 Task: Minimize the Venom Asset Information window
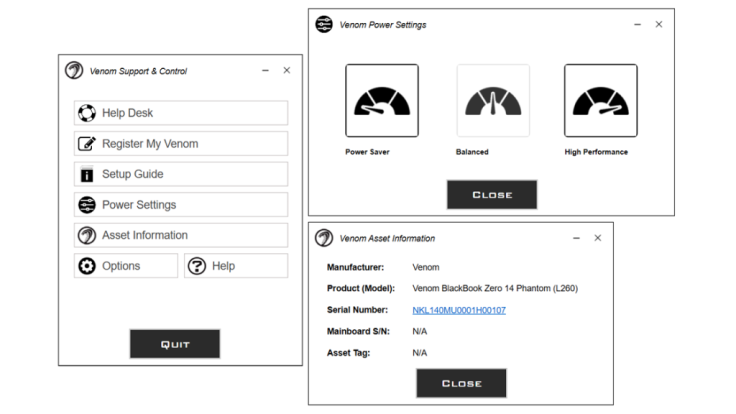click(x=576, y=238)
